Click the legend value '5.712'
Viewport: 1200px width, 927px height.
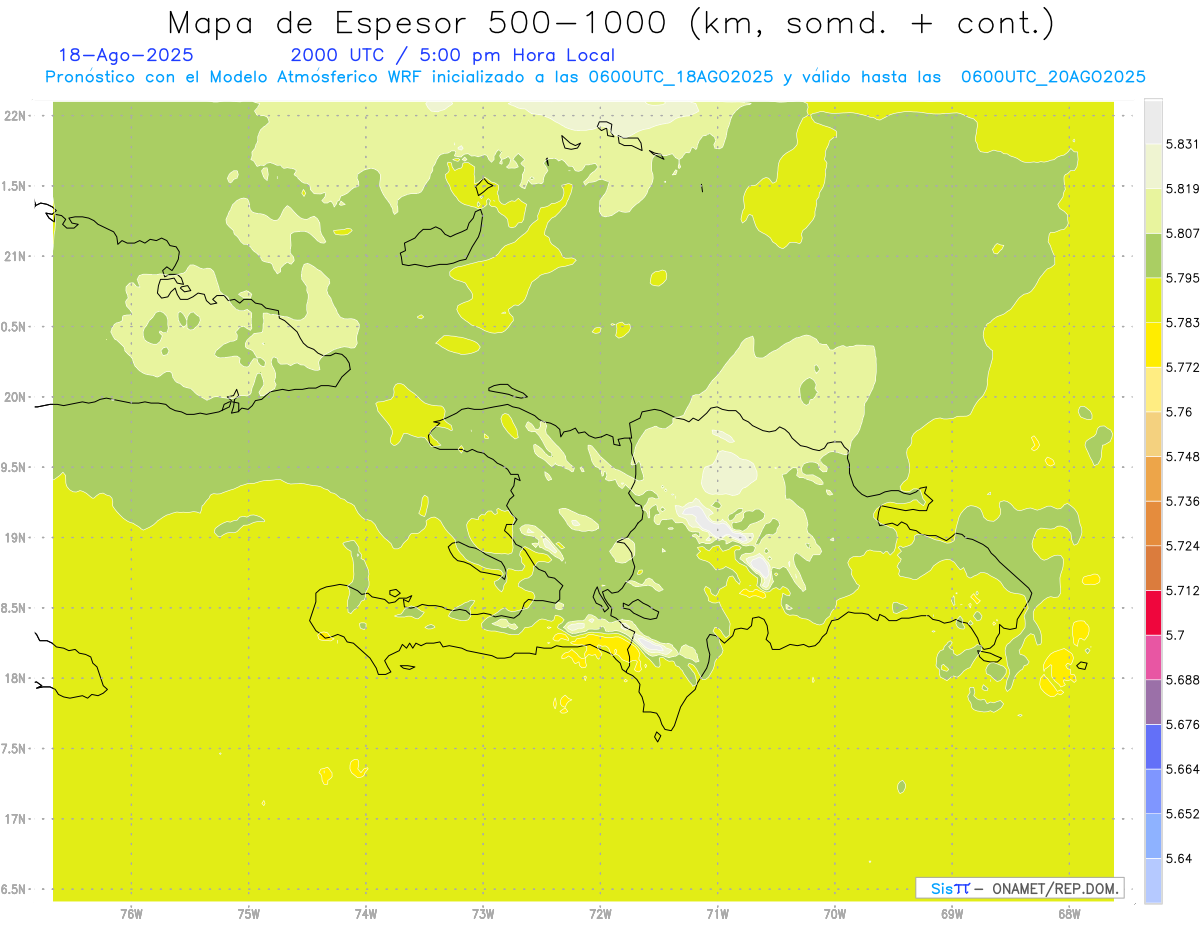coord(1182,591)
